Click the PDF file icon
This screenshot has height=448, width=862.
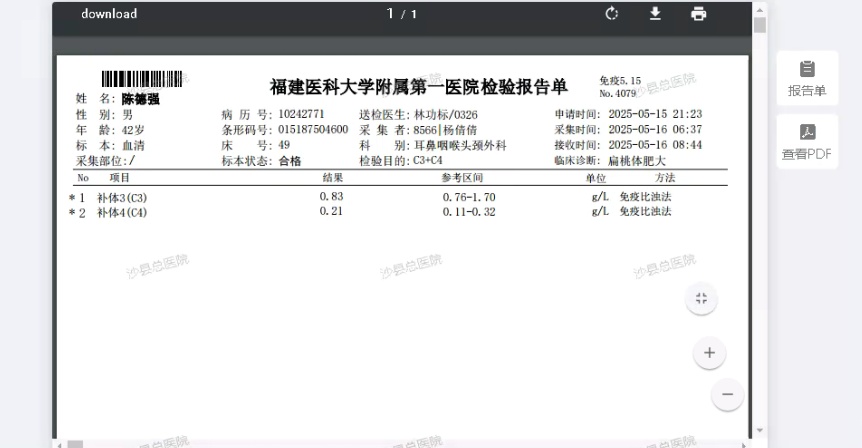[807, 132]
